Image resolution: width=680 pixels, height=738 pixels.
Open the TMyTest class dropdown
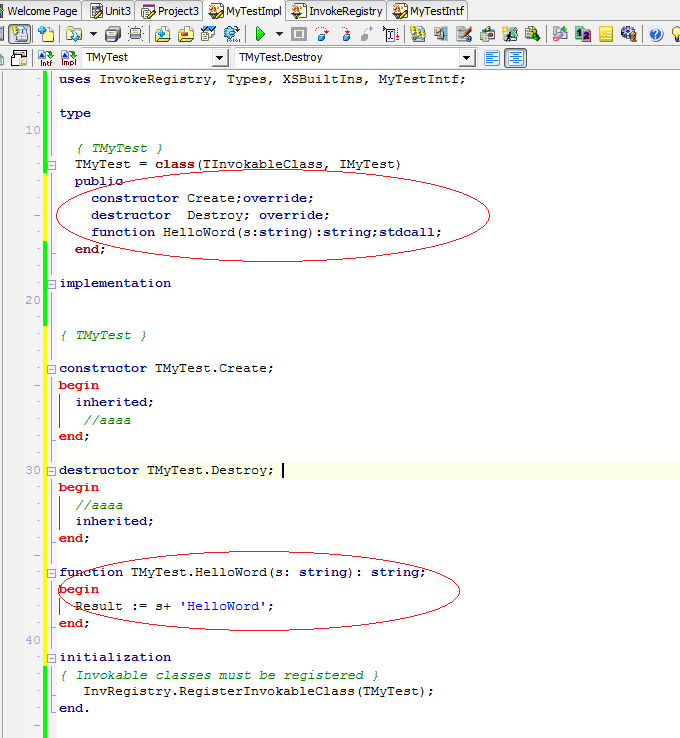pyautogui.click(x=219, y=58)
